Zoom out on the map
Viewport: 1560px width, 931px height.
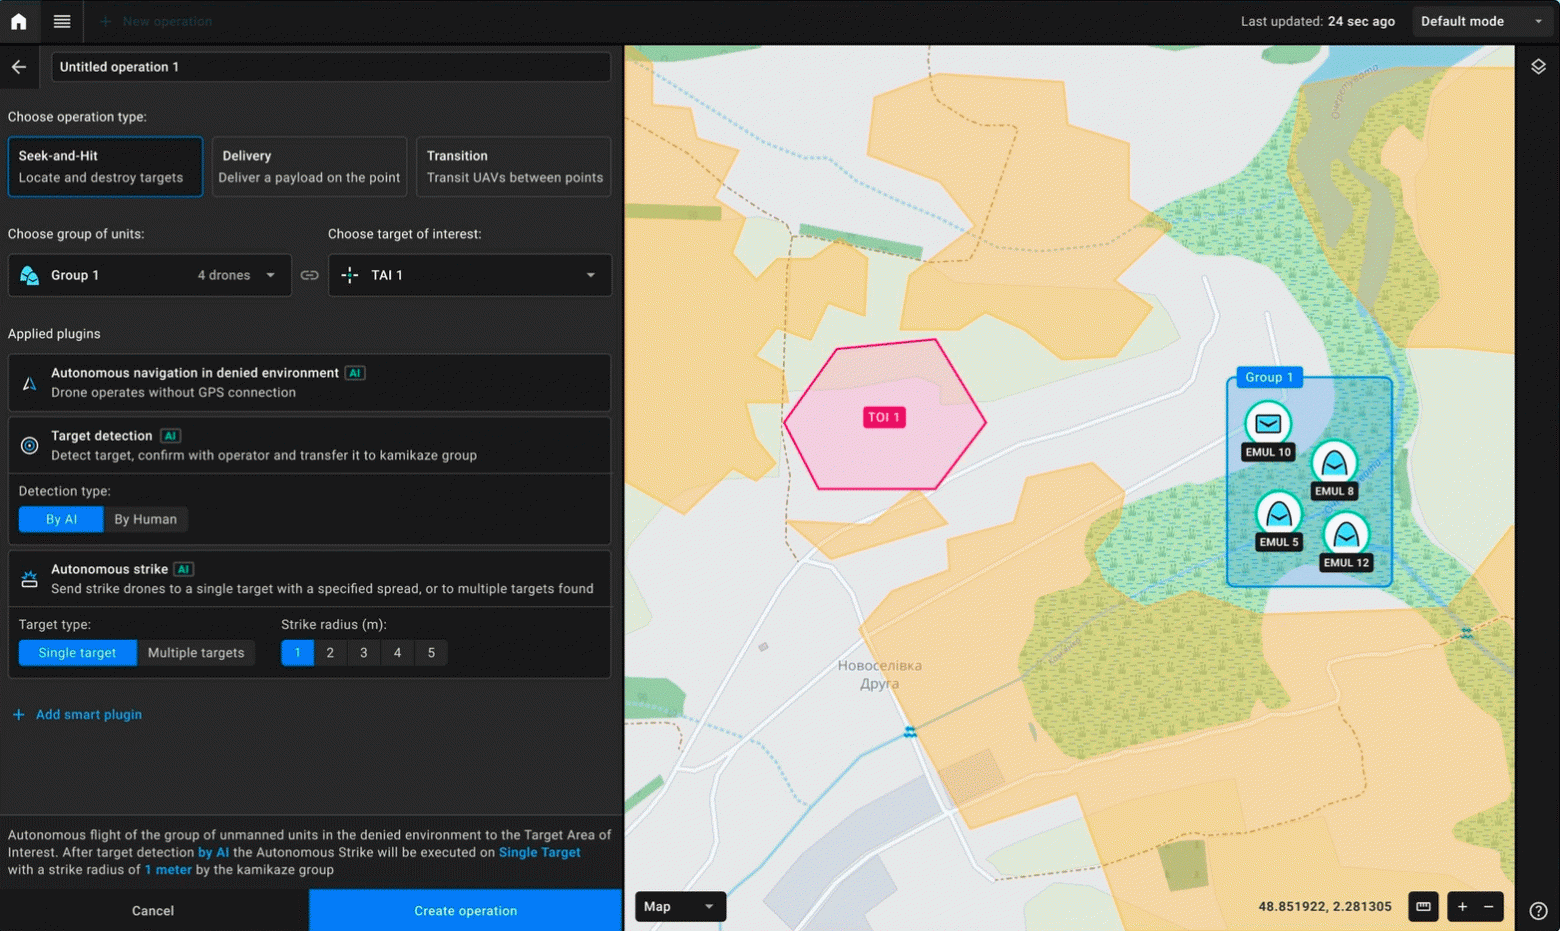tap(1489, 906)
